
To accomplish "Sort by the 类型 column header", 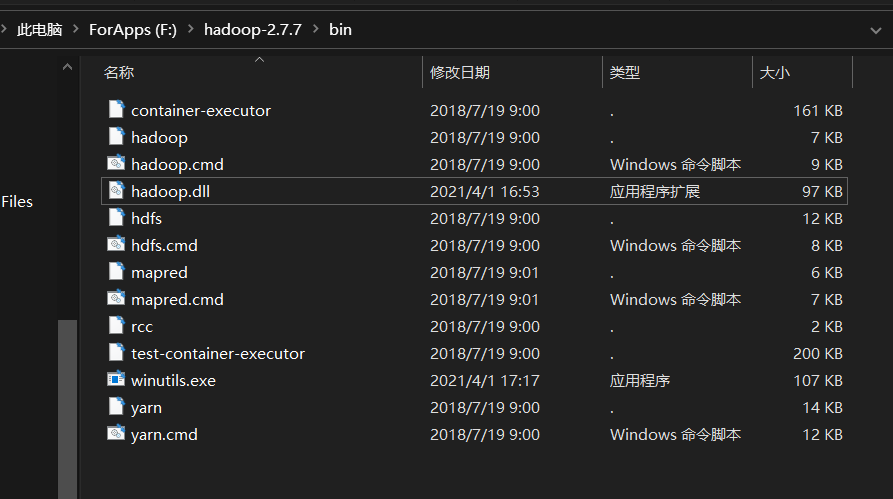I will pyautogui.click(x=625, y=73).
